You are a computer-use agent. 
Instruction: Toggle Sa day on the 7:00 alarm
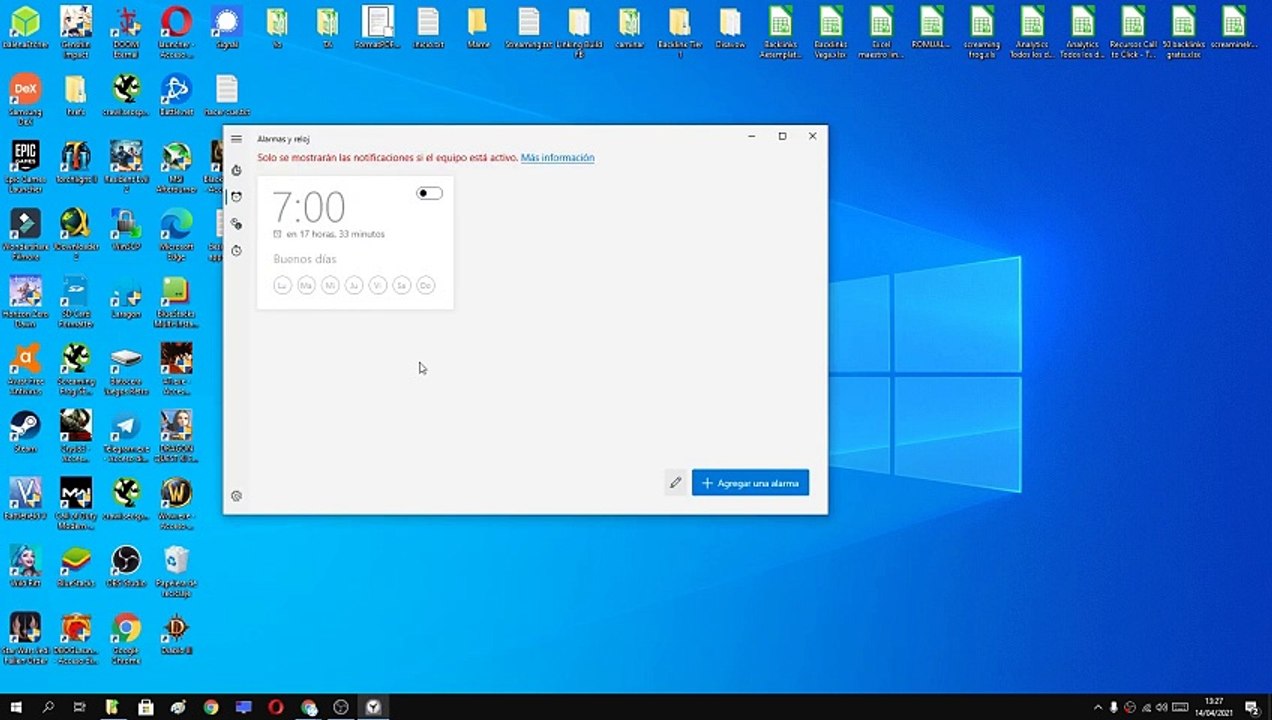tap(402, 286)
